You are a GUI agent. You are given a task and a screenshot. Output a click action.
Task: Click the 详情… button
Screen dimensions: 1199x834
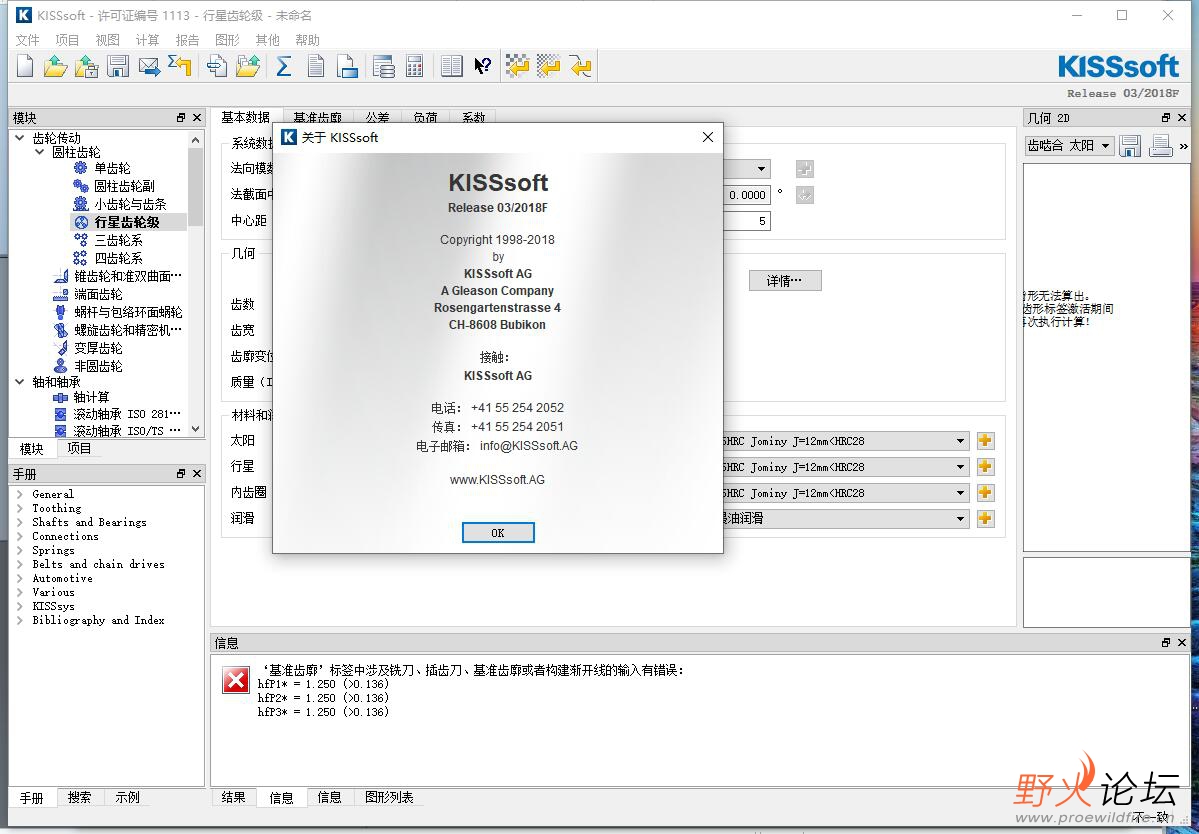coord(785,281)
